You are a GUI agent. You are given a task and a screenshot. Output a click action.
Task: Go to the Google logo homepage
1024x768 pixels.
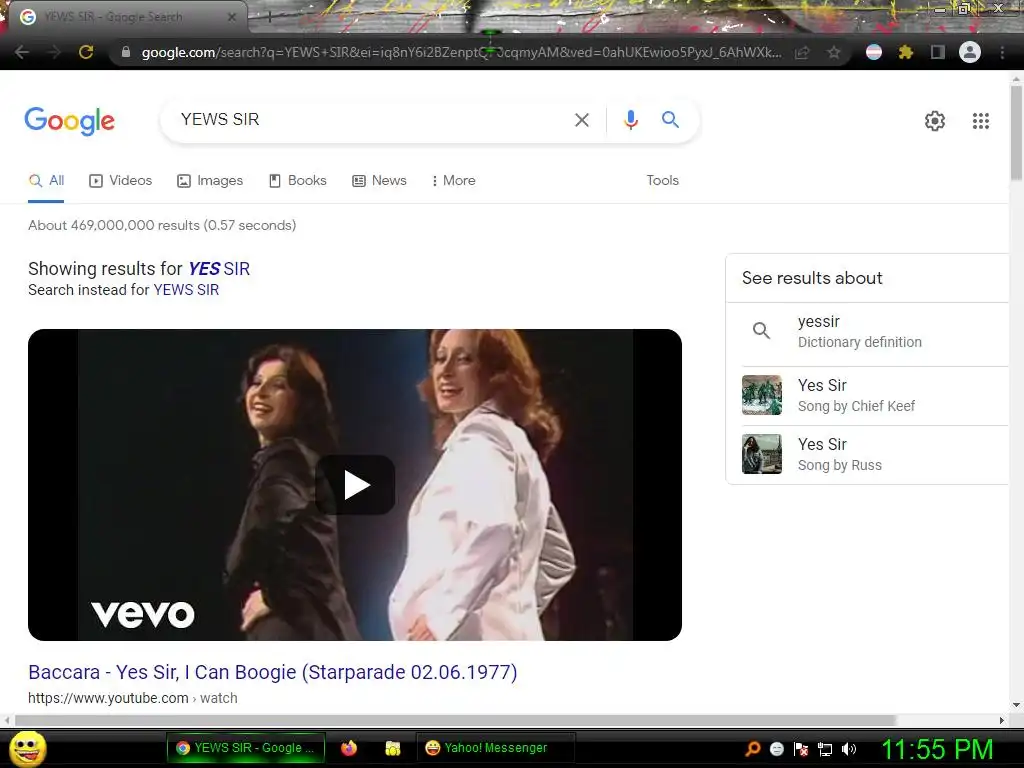tap(69, 121)
